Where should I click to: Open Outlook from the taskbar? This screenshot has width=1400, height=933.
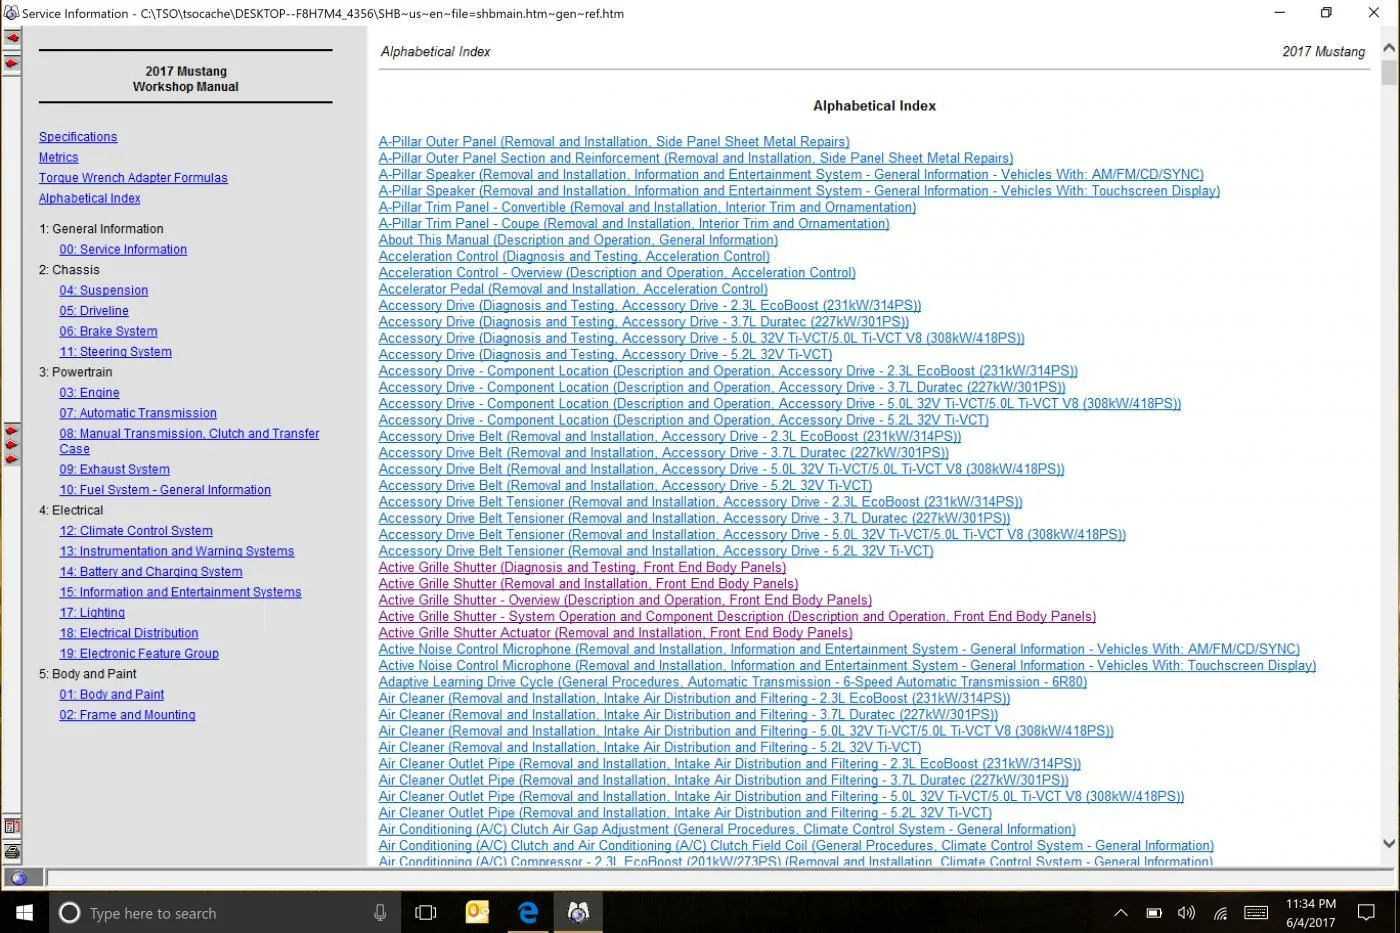[478, 912]
